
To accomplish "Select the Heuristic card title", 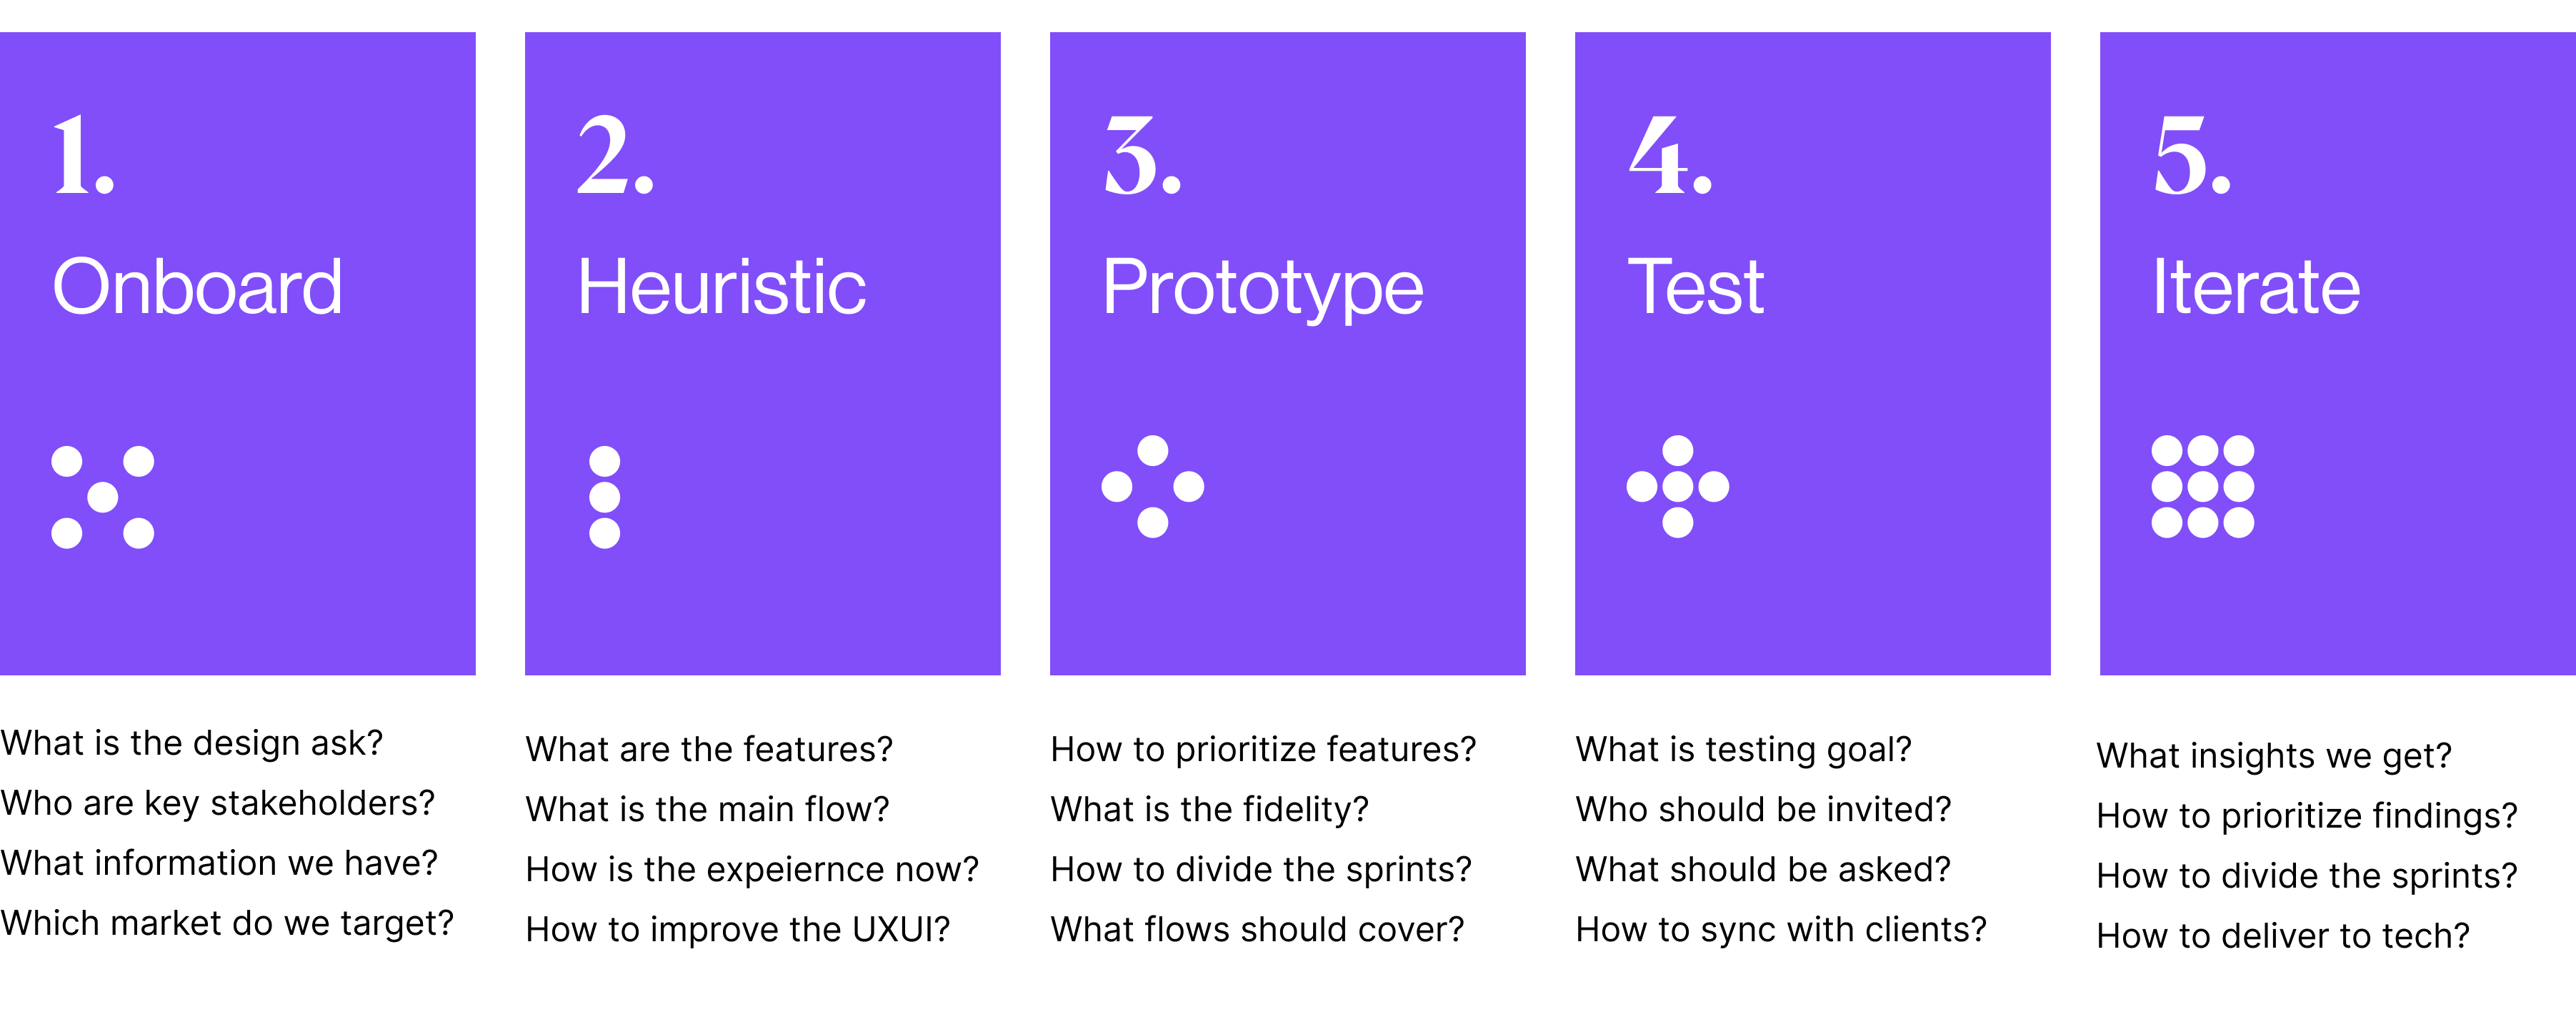I will (x=721, y=287).
